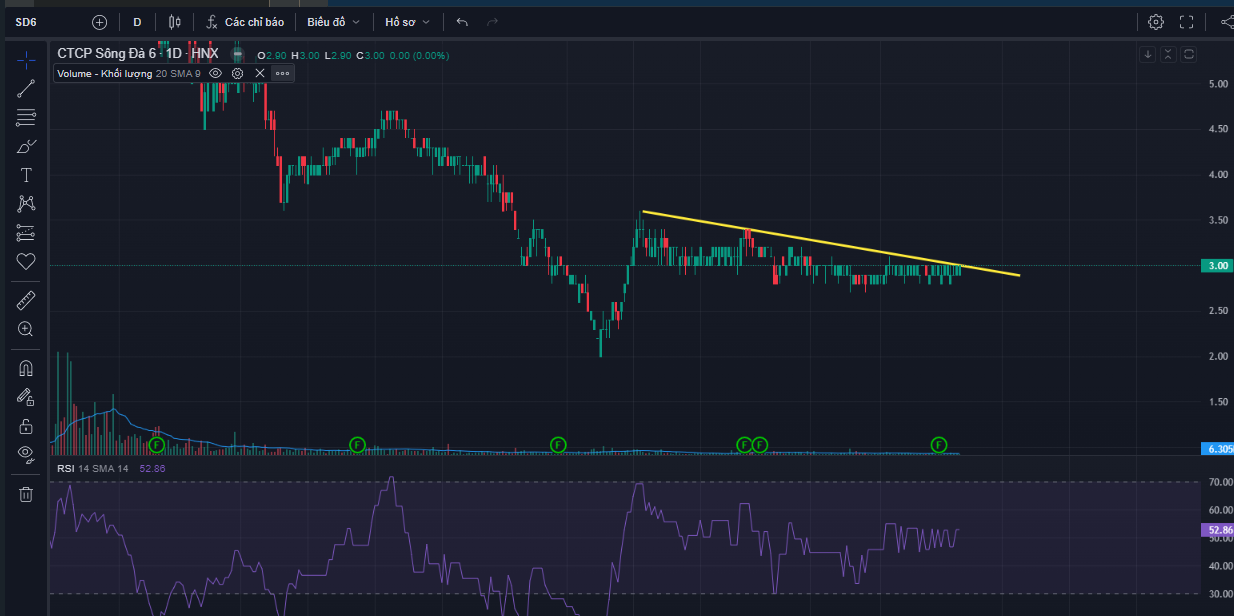The image size is (1234, 616).
Task: Select the trend line drawing tool
Action: point(26,88)
